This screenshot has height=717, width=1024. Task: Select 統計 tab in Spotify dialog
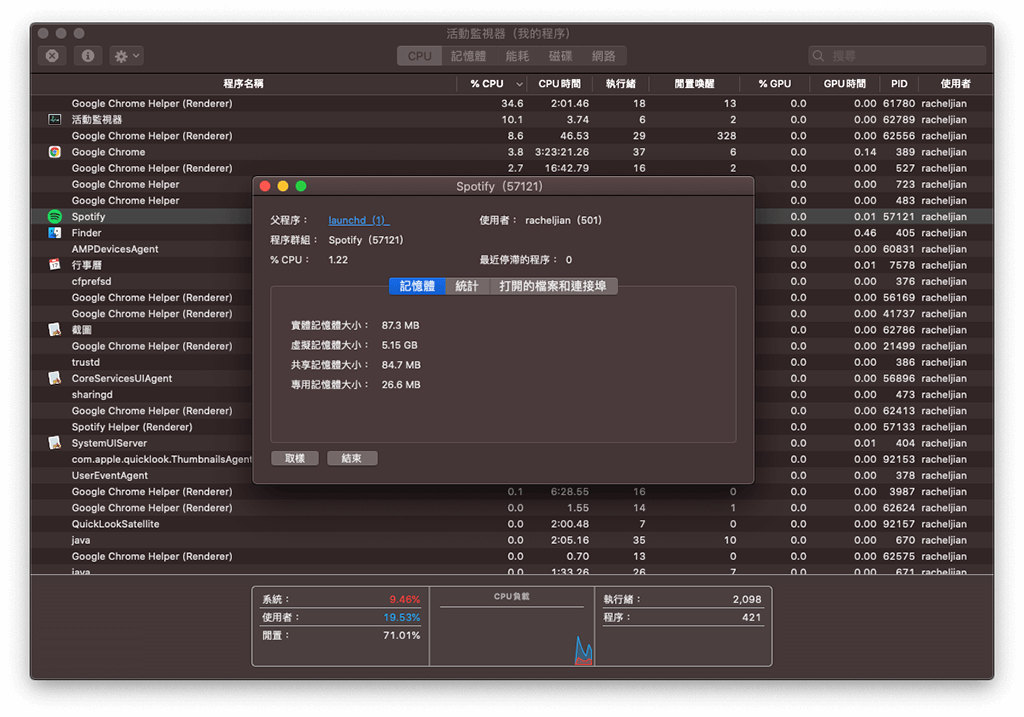click(467, 286)
